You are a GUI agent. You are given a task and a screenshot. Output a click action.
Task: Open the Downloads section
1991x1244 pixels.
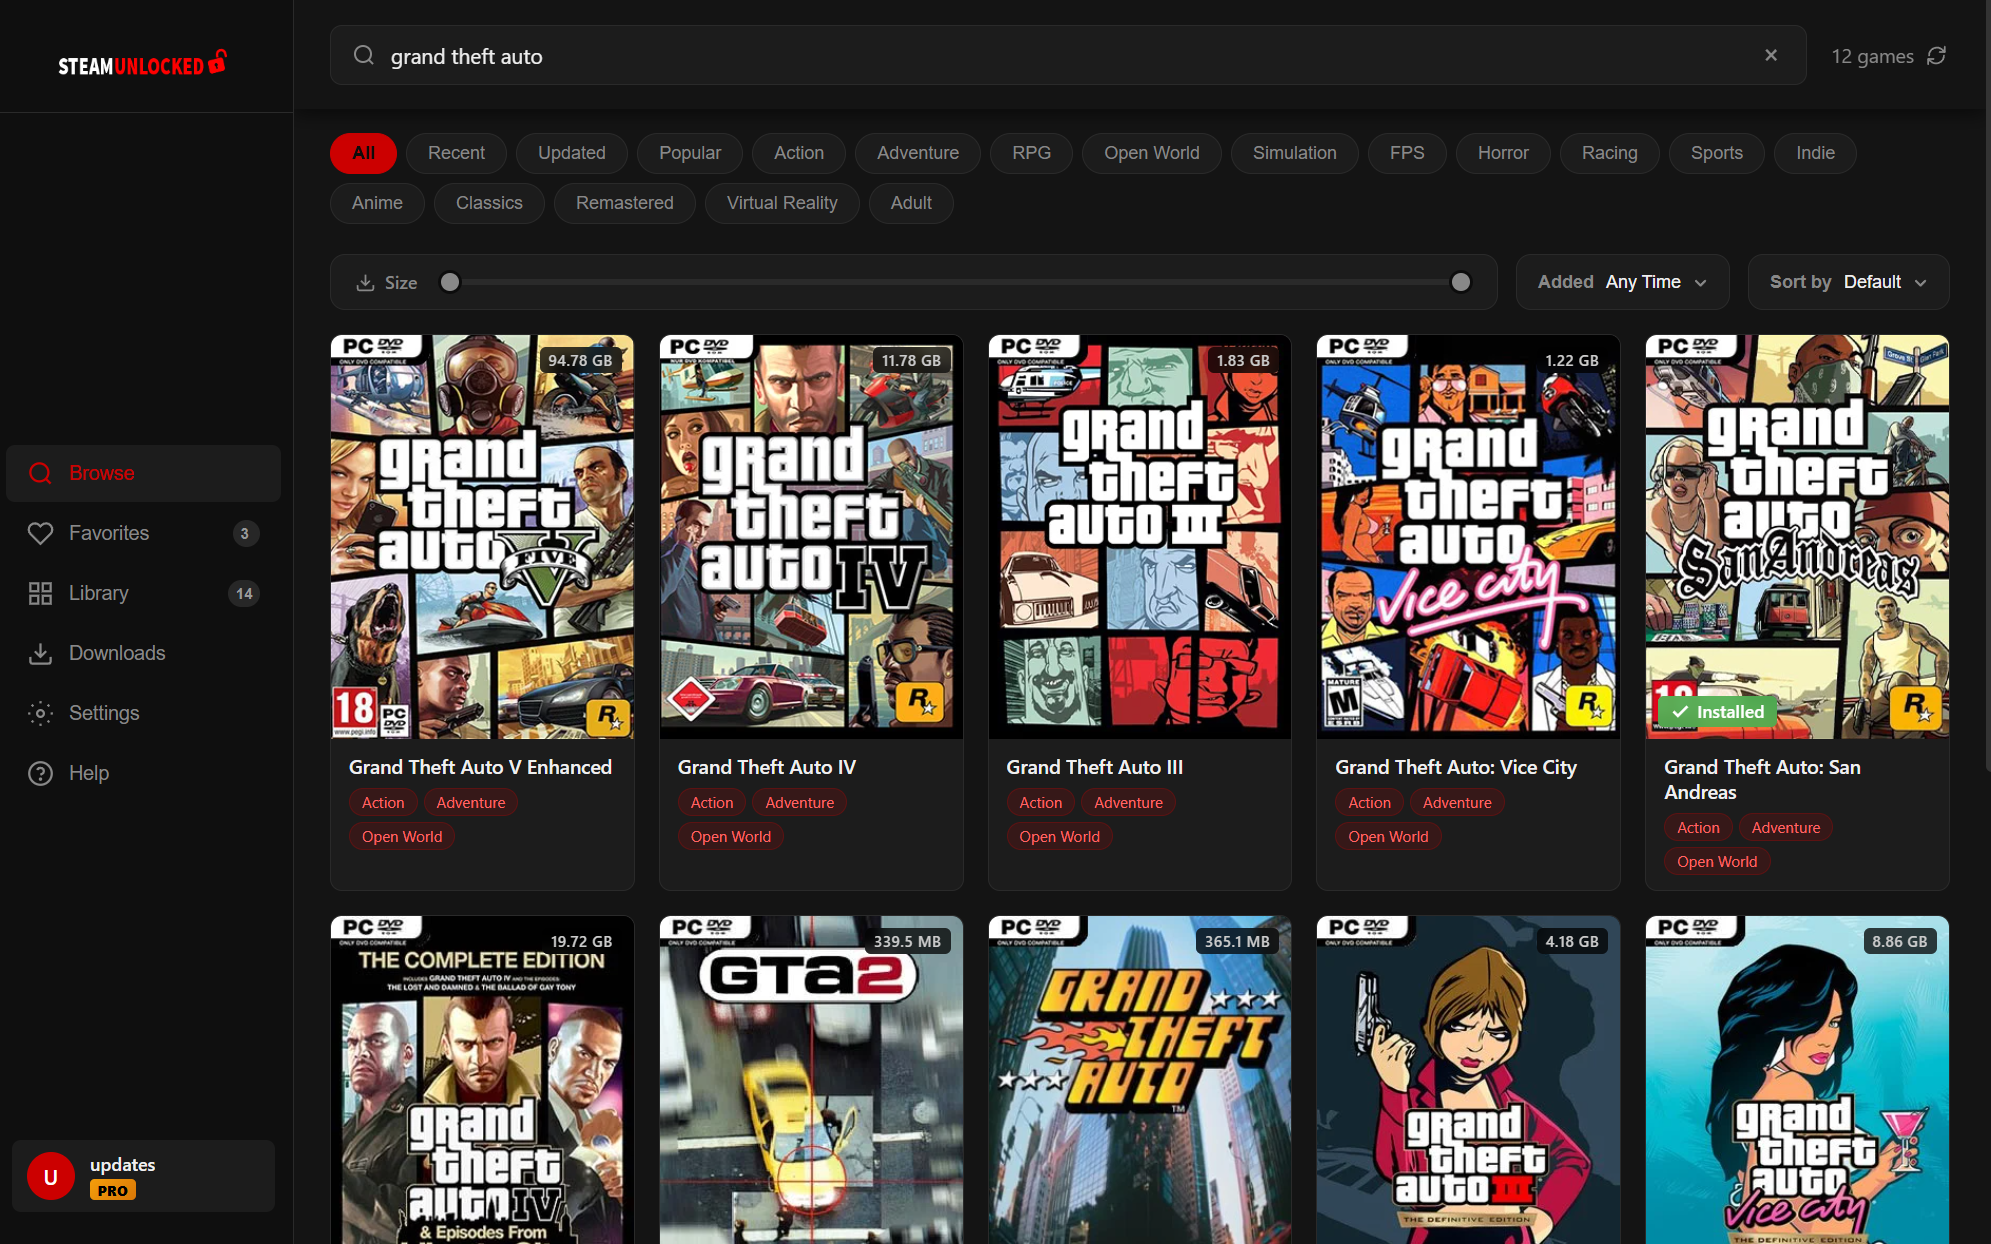[143, 653]
